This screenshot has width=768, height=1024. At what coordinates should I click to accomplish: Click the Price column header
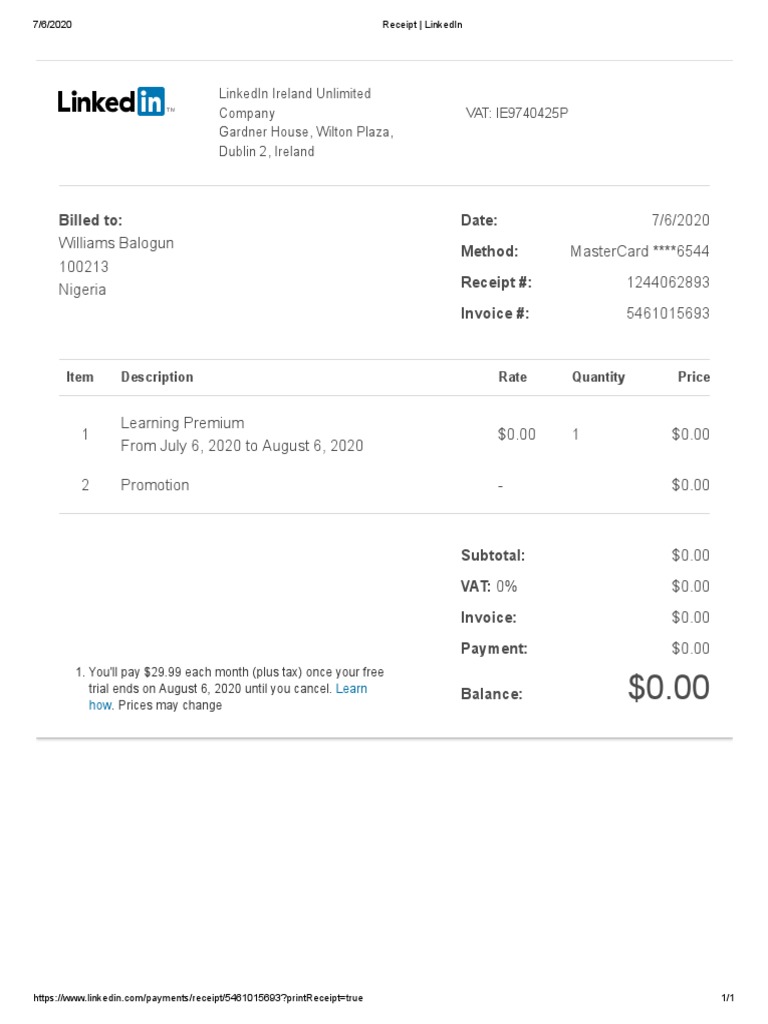coord(693,377)
